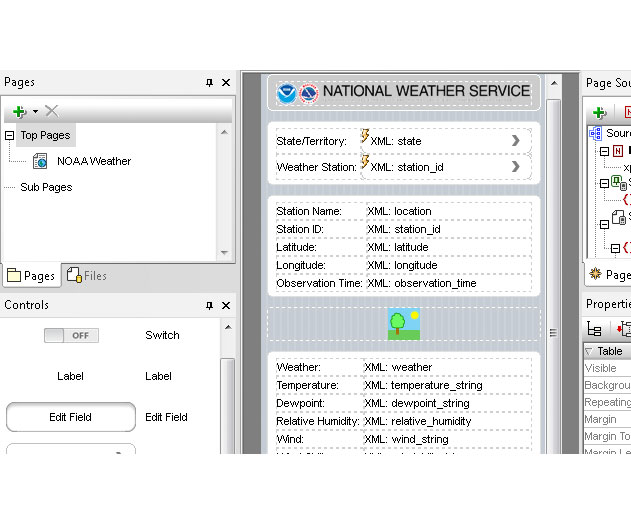Pick the Label control preview

coord(70,376)
